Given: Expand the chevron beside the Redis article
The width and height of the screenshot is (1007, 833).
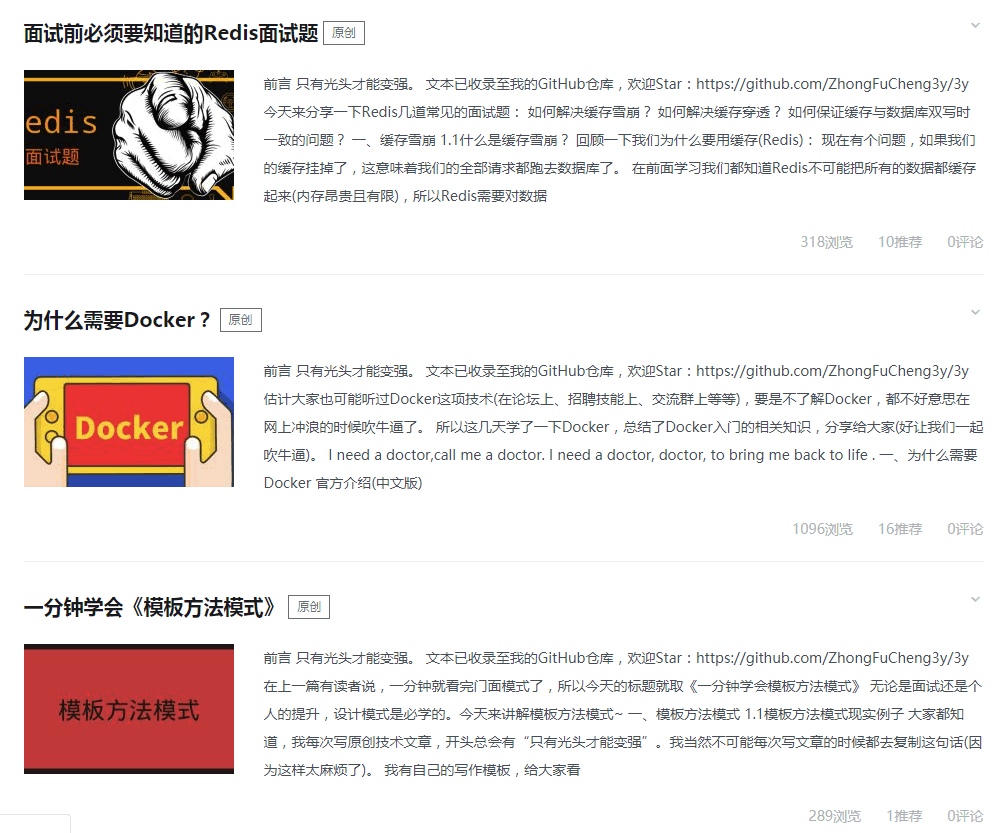Looking at the screenshot, I should (x=976, y=26).
